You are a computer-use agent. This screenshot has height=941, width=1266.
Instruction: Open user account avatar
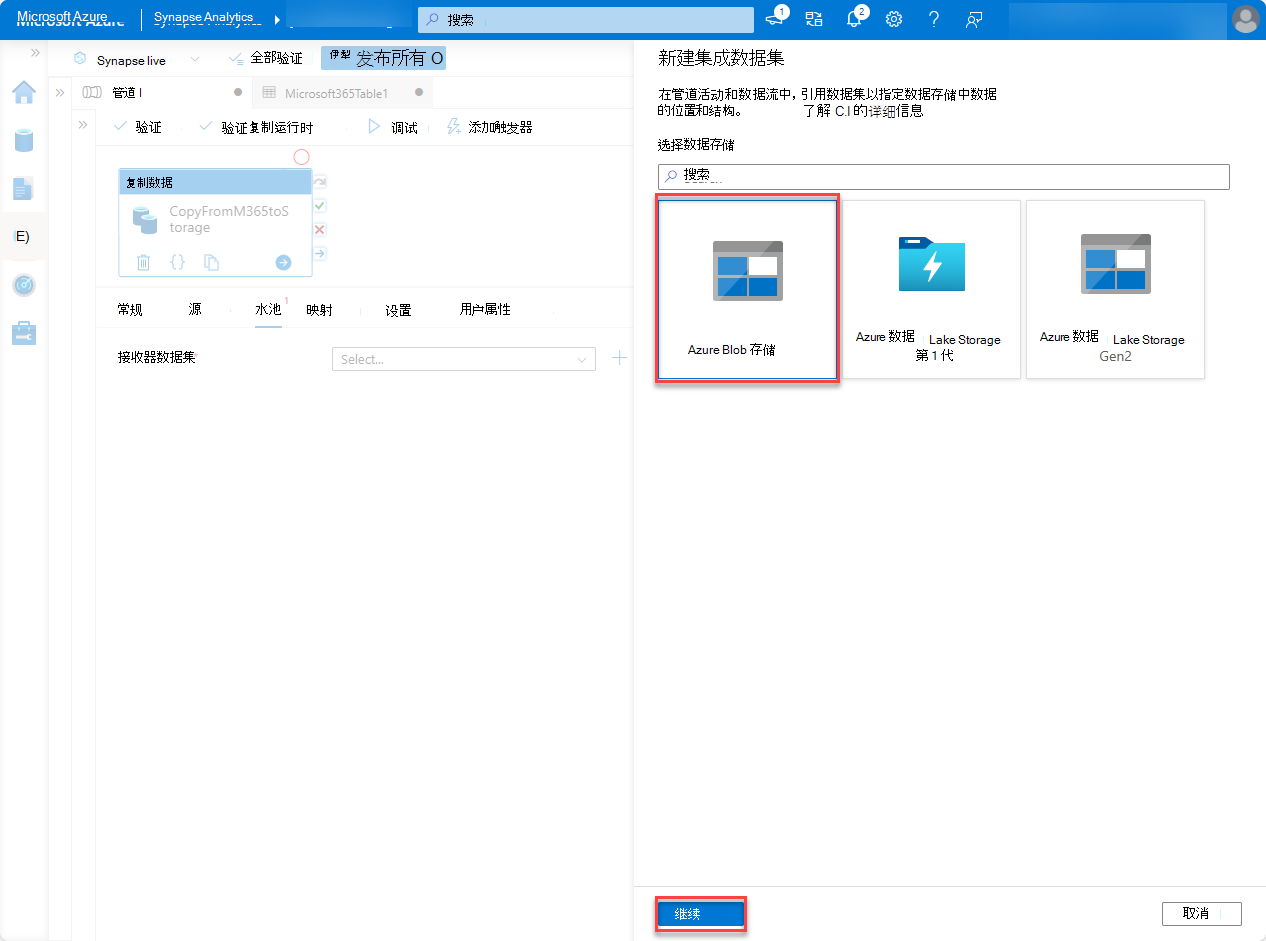1245,19
